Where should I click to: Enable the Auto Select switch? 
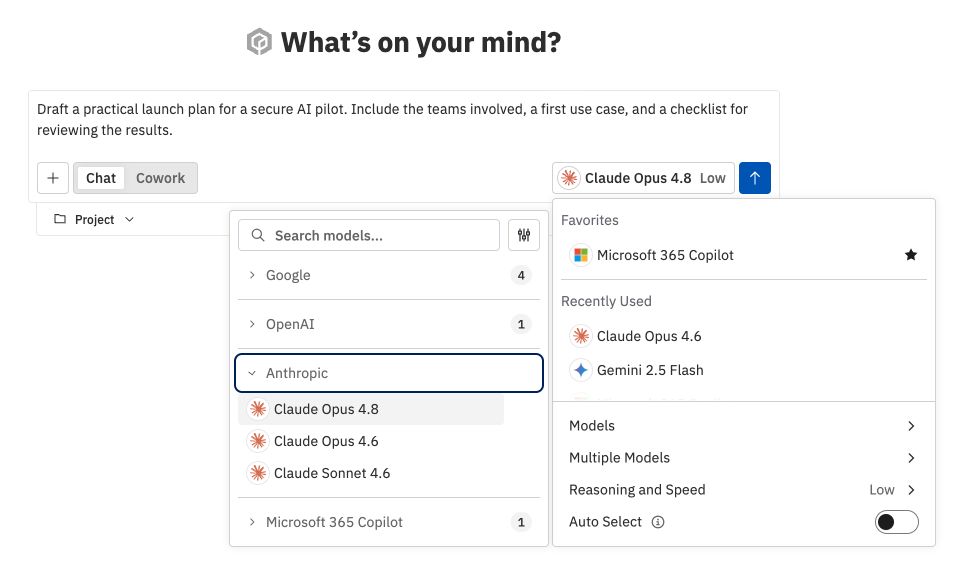tap(896, 522)
